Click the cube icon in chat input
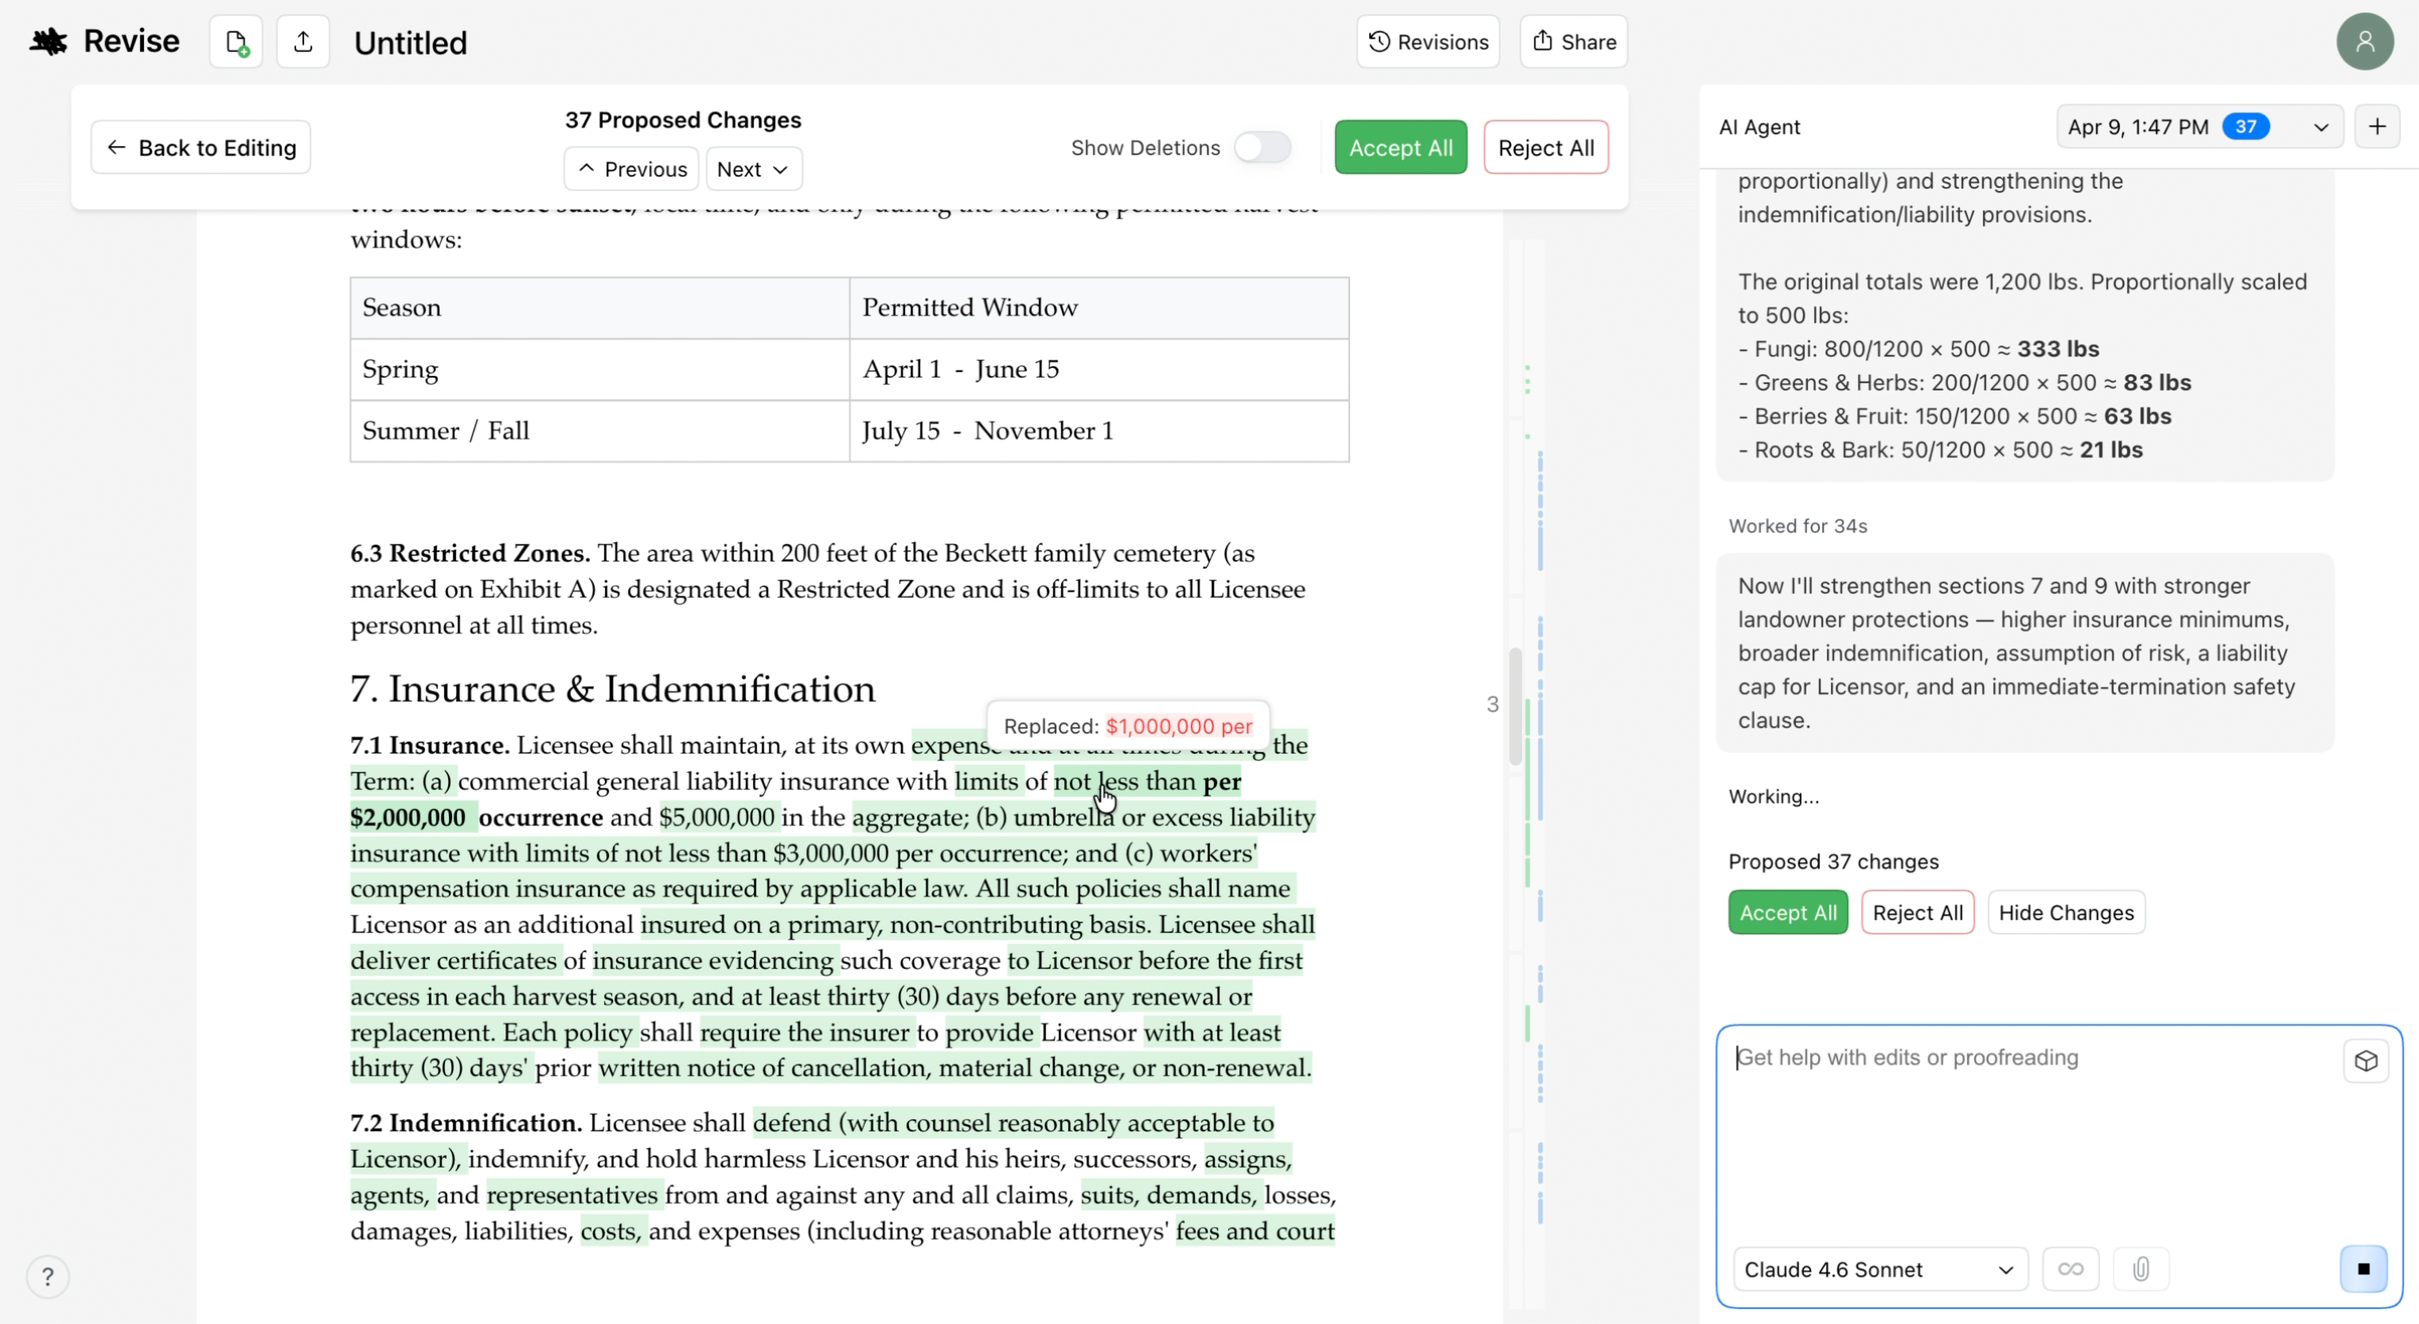2419x1324 pixels. 2365,1061
